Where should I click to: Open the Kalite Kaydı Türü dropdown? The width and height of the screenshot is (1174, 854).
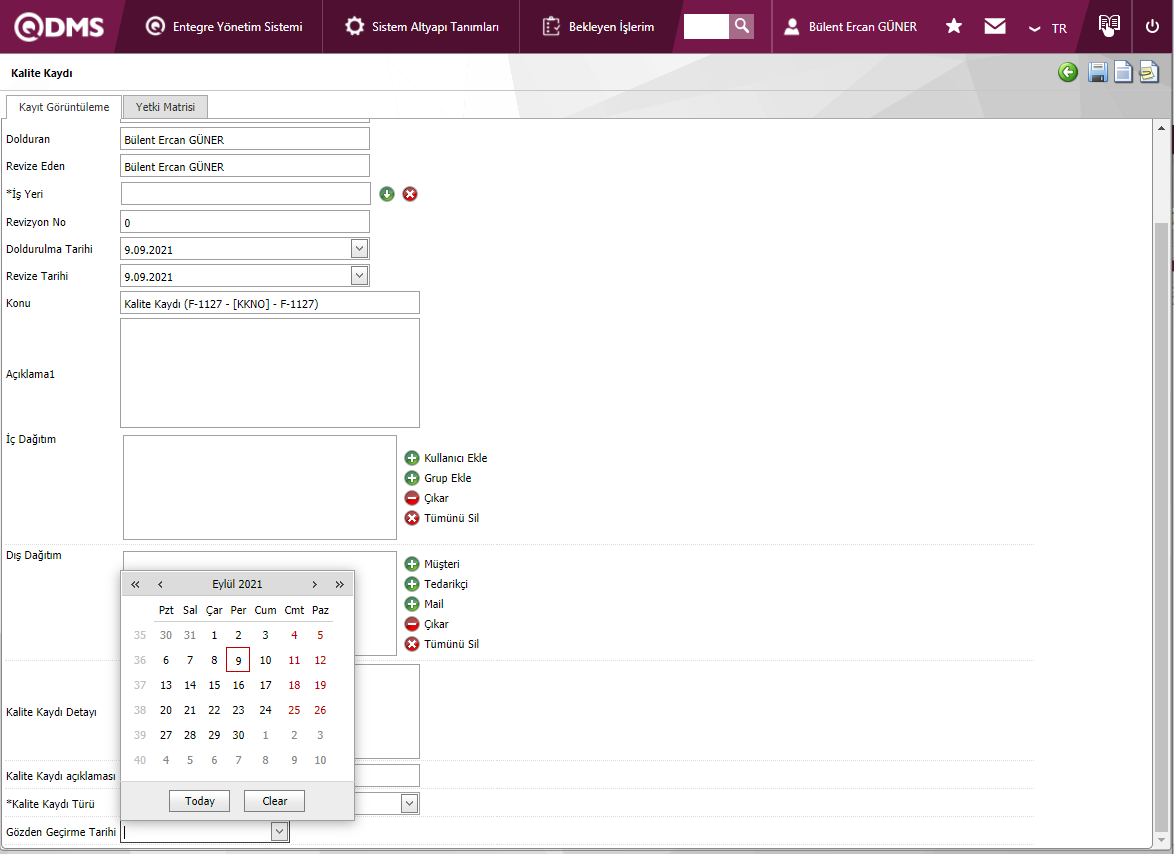click(x=409, y=803)
